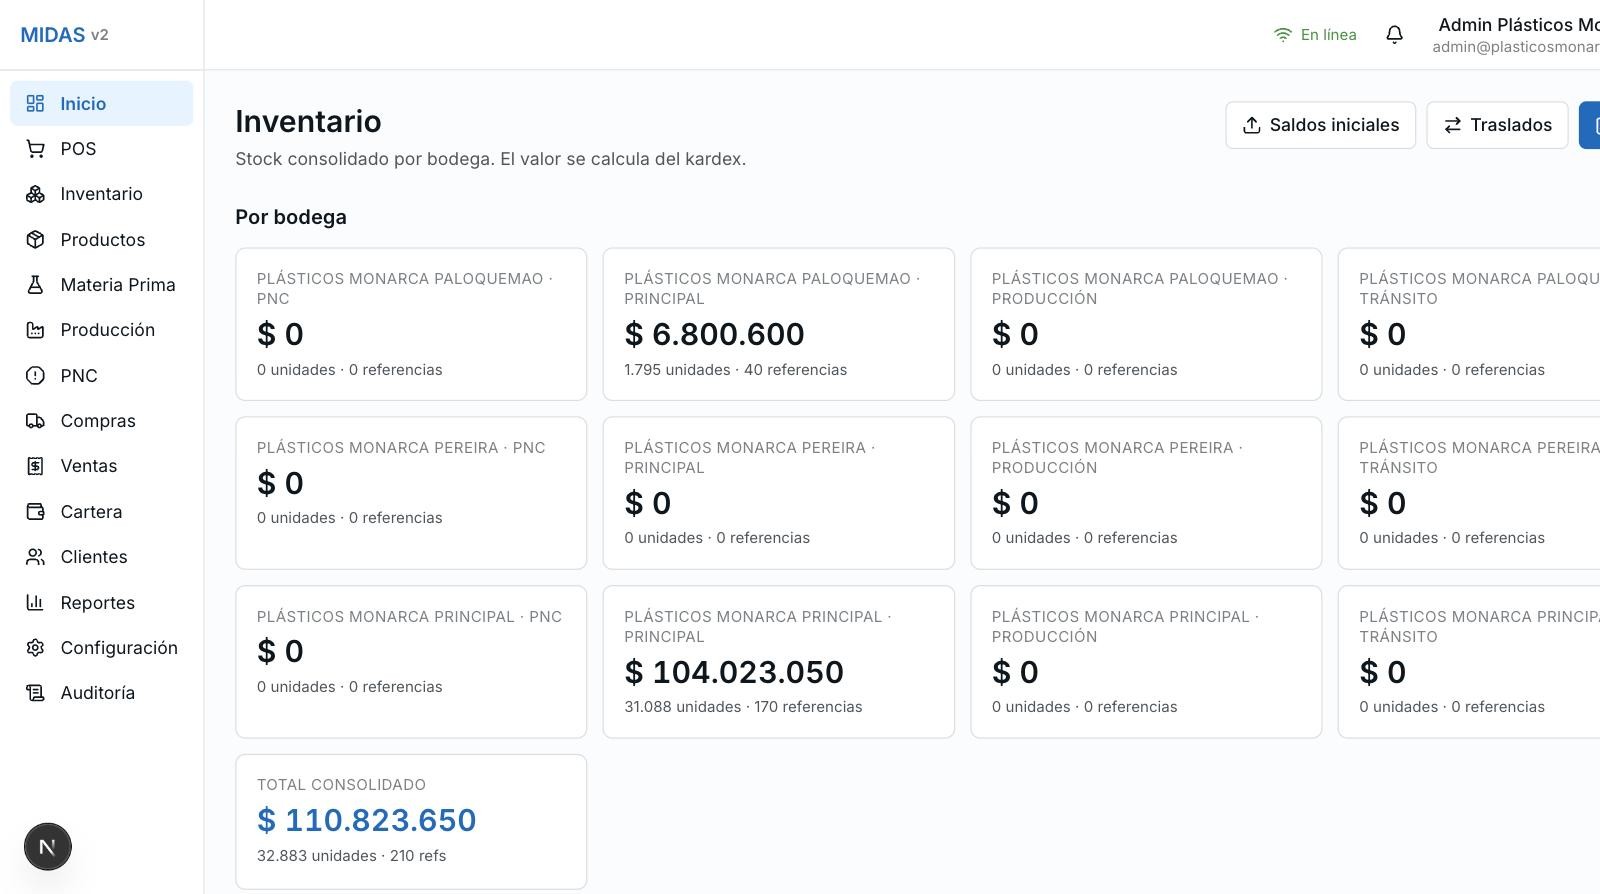Click the Compras truck icon

pyautogui.click(x=35, y=421)
